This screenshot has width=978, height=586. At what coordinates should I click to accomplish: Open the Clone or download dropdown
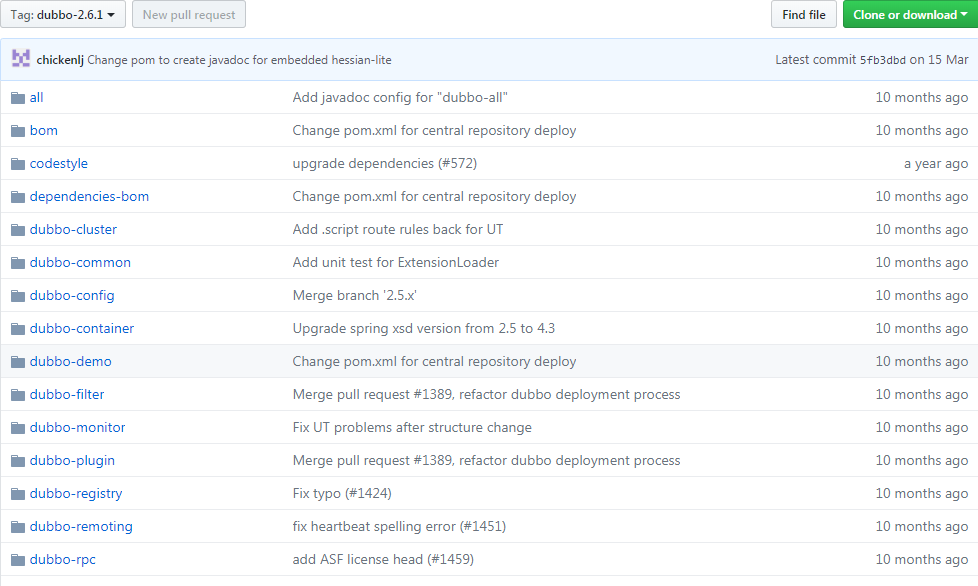pos(910,14)
